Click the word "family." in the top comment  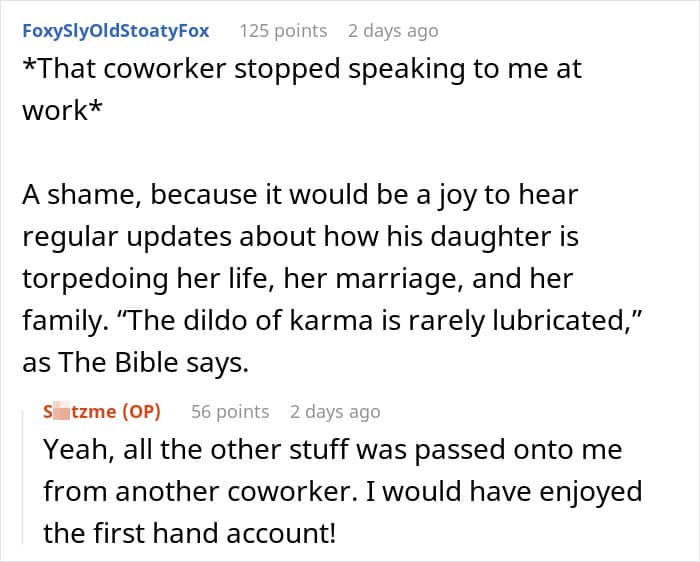60,321
